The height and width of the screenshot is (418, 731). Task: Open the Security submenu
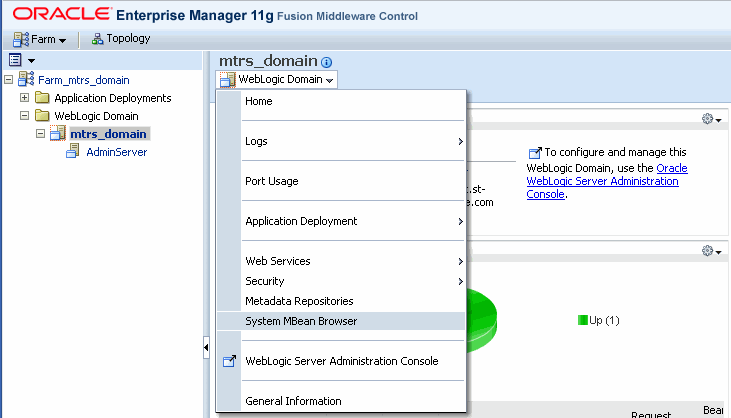point(341,281)
